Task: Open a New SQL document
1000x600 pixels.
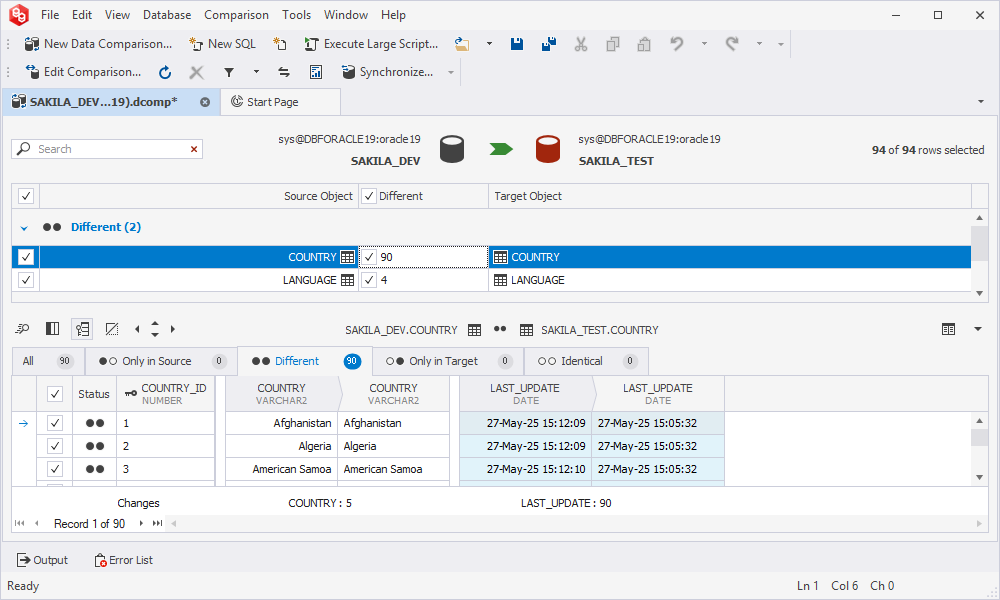Action: tap(223, 44)
